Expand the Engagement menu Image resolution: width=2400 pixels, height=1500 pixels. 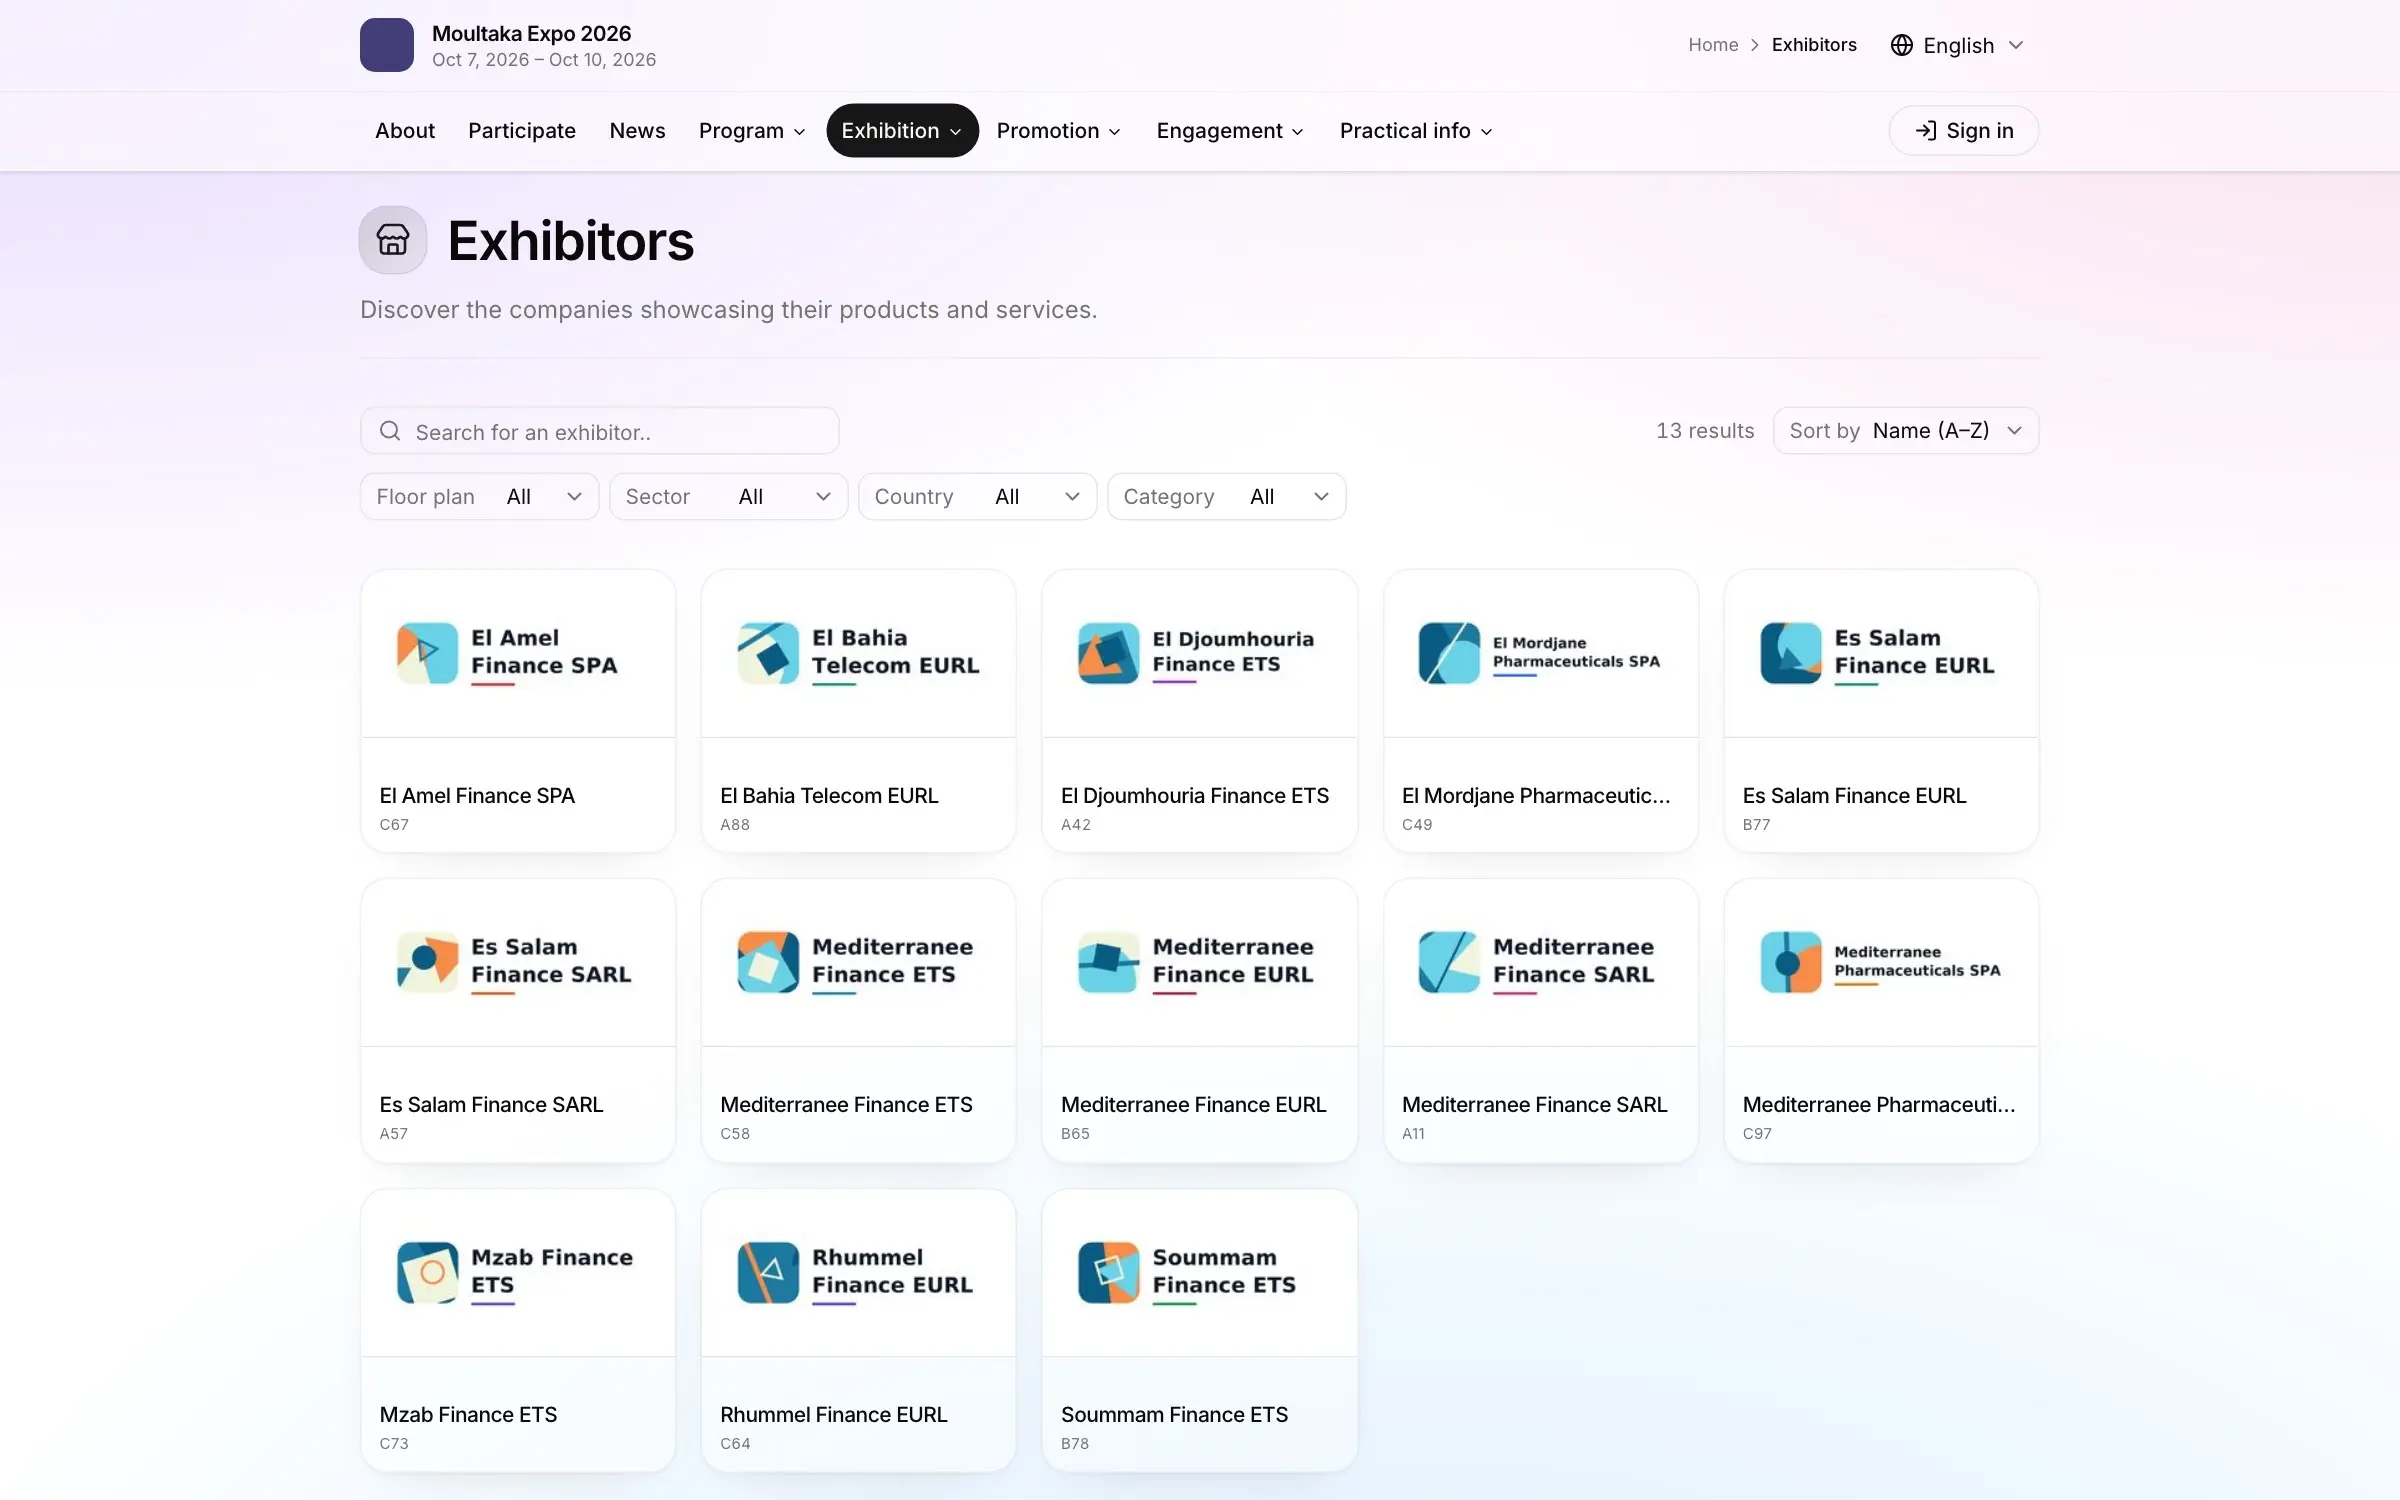coord(1229,131)
